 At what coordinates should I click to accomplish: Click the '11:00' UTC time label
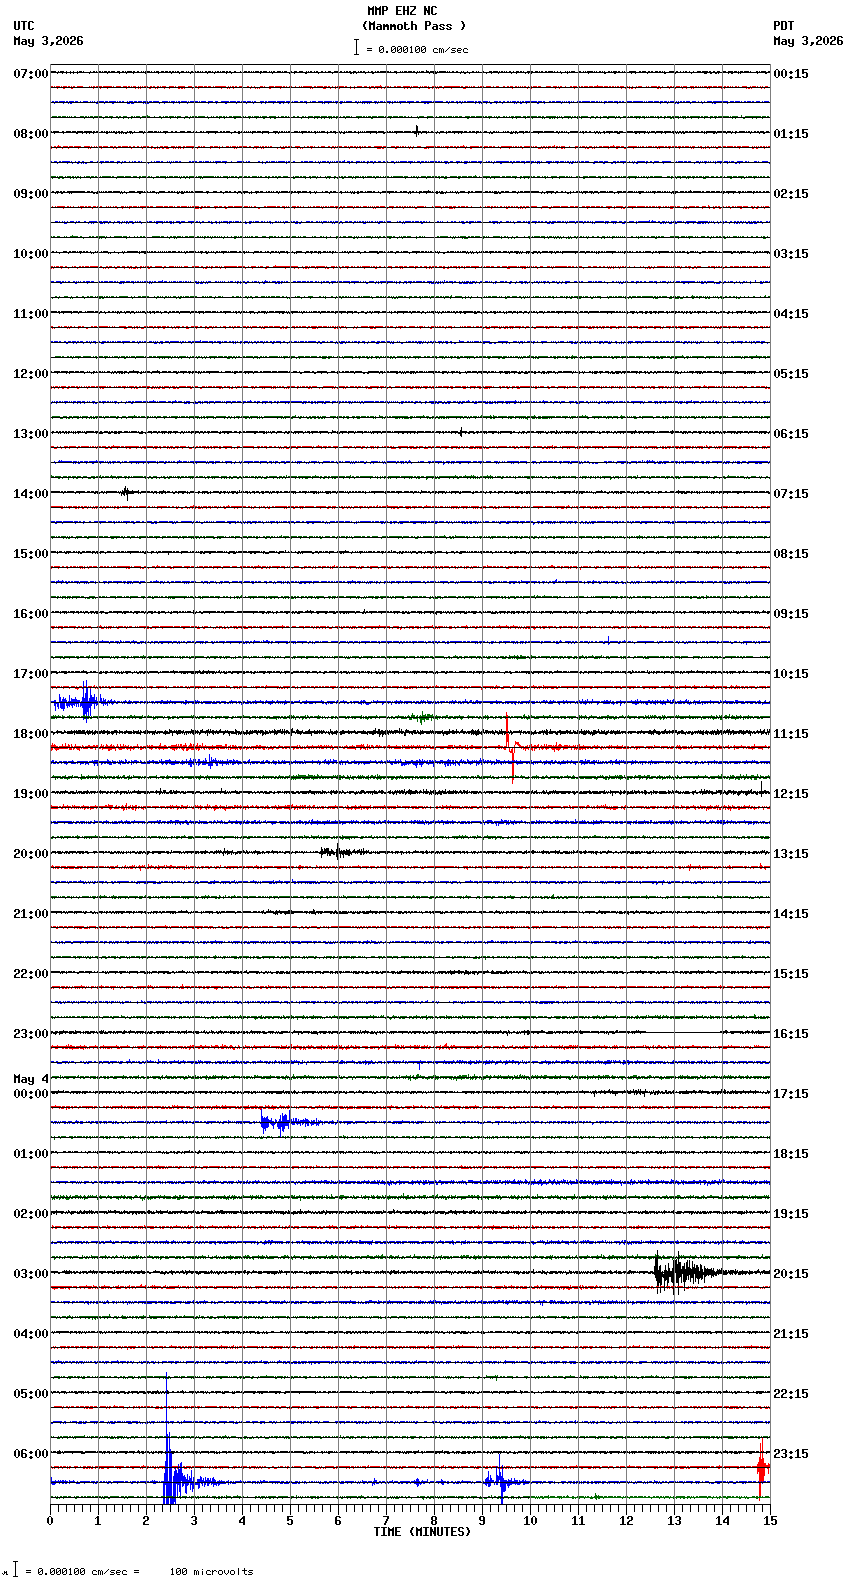pyautogui.click(x=31, y=314)
